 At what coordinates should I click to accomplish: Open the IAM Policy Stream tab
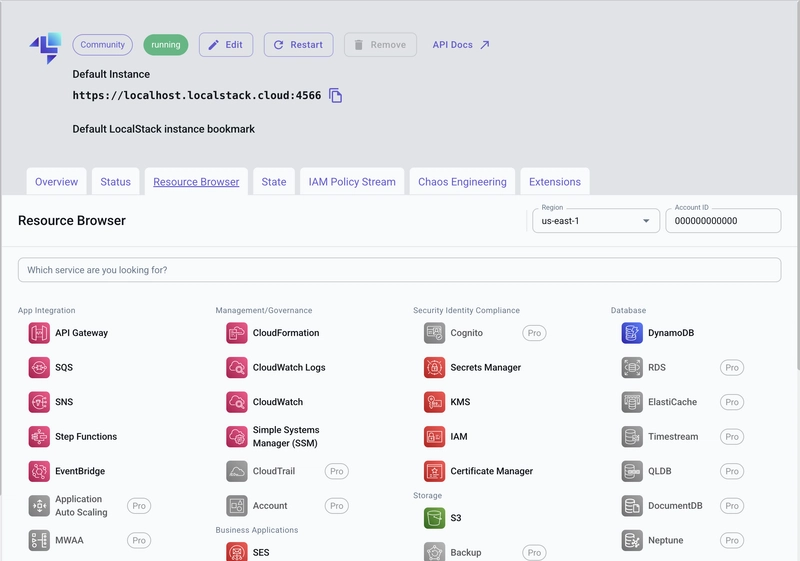(x=352, y=182)
